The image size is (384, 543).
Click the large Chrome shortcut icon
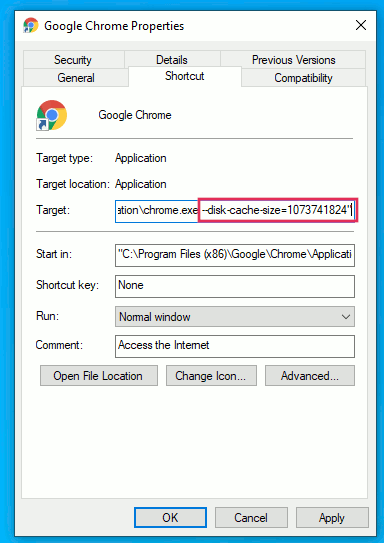pyautogui.click(x=52, y=115)
